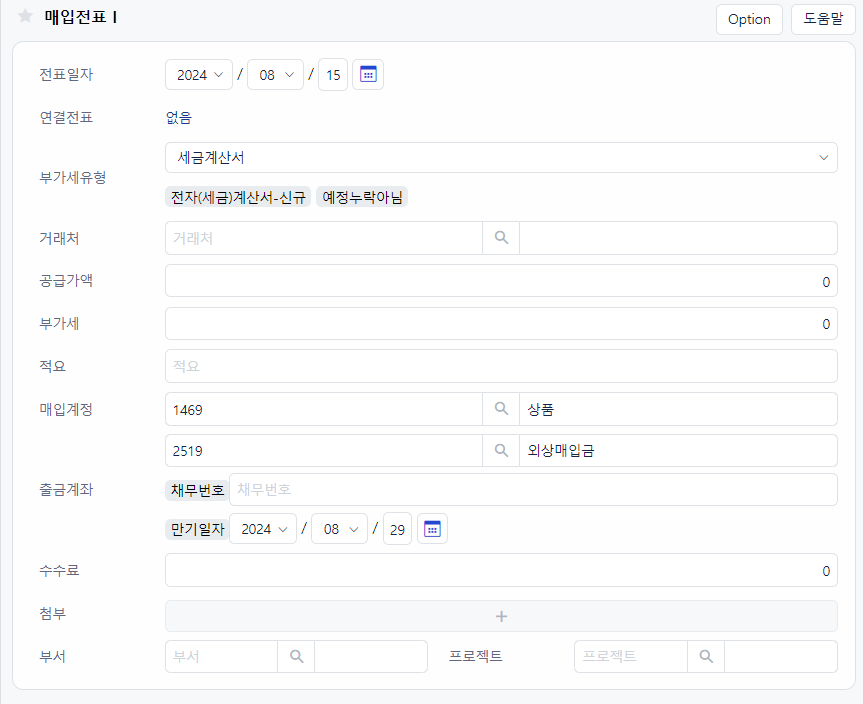Open the 만기일자 year dropdown showing 2024
The height and width of the screenshot is (704, 863).
click(x=263, y=529)
